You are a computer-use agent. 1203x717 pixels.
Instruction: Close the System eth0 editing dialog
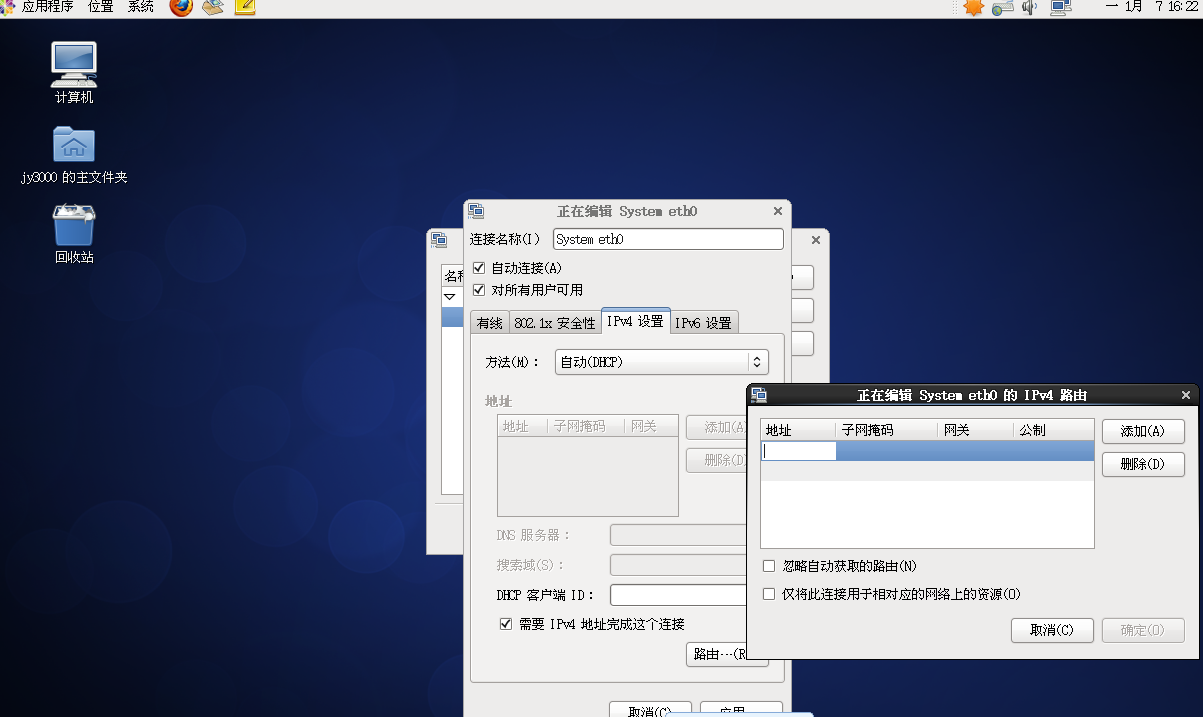coord(778,211)
